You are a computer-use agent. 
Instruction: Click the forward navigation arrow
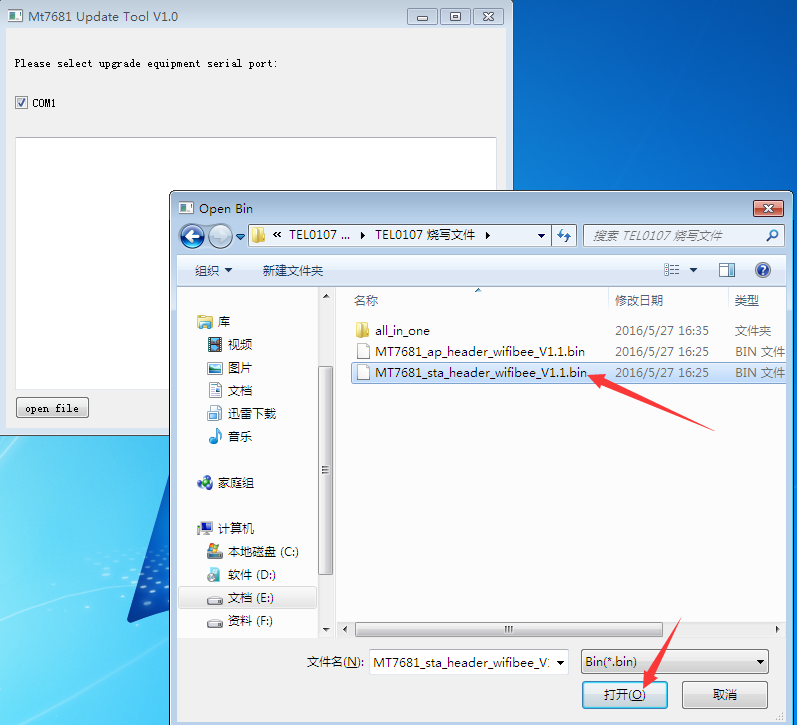tap(220, 236)
